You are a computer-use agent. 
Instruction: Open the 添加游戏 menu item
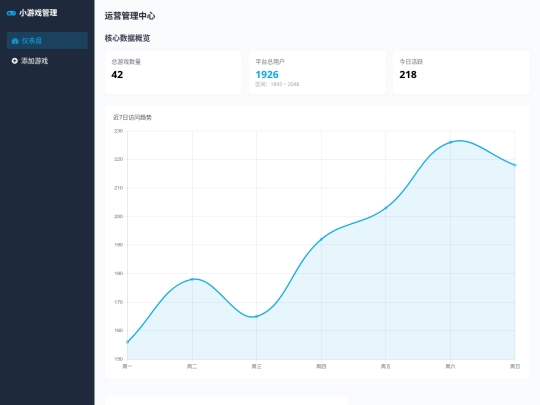47,61
